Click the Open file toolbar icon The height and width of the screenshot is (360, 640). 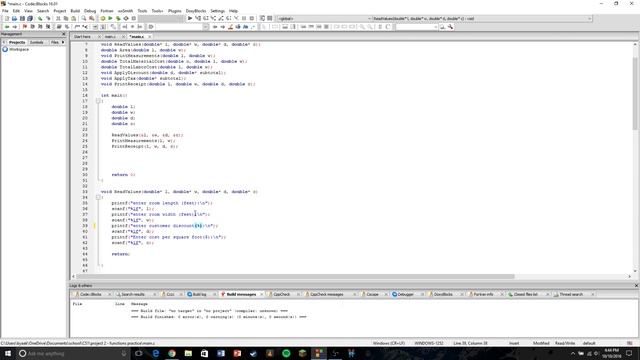[x=14, y=19]
